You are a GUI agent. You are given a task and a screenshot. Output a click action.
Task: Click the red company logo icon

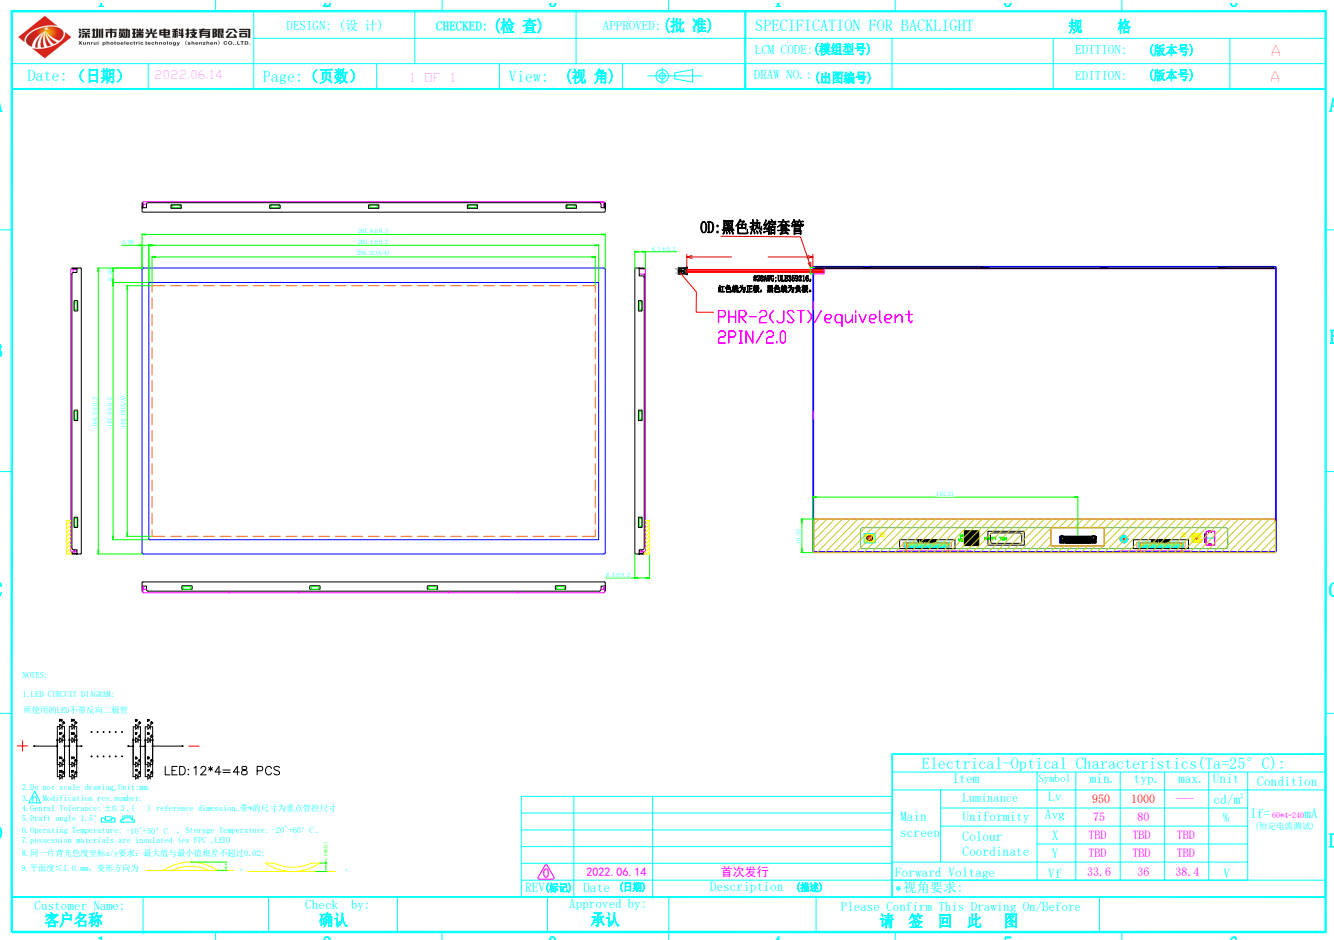pos(44,38)
